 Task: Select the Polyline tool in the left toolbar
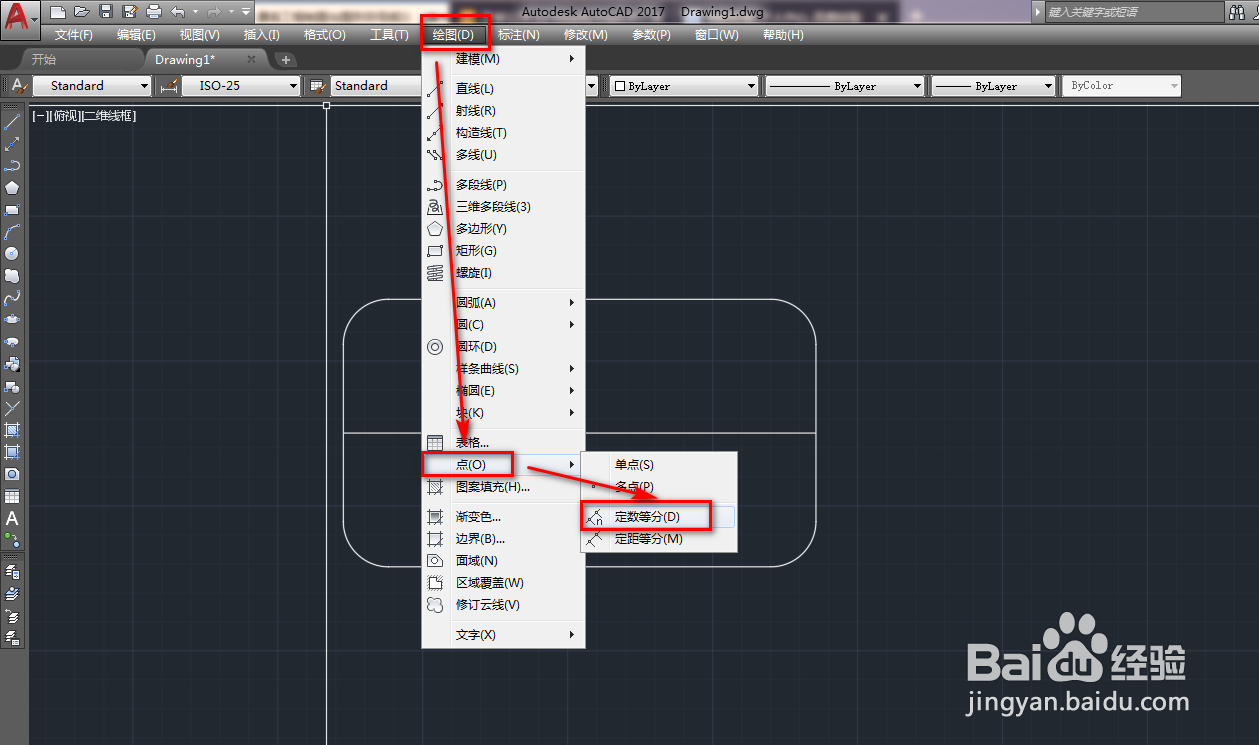click(x=12, y=166)
